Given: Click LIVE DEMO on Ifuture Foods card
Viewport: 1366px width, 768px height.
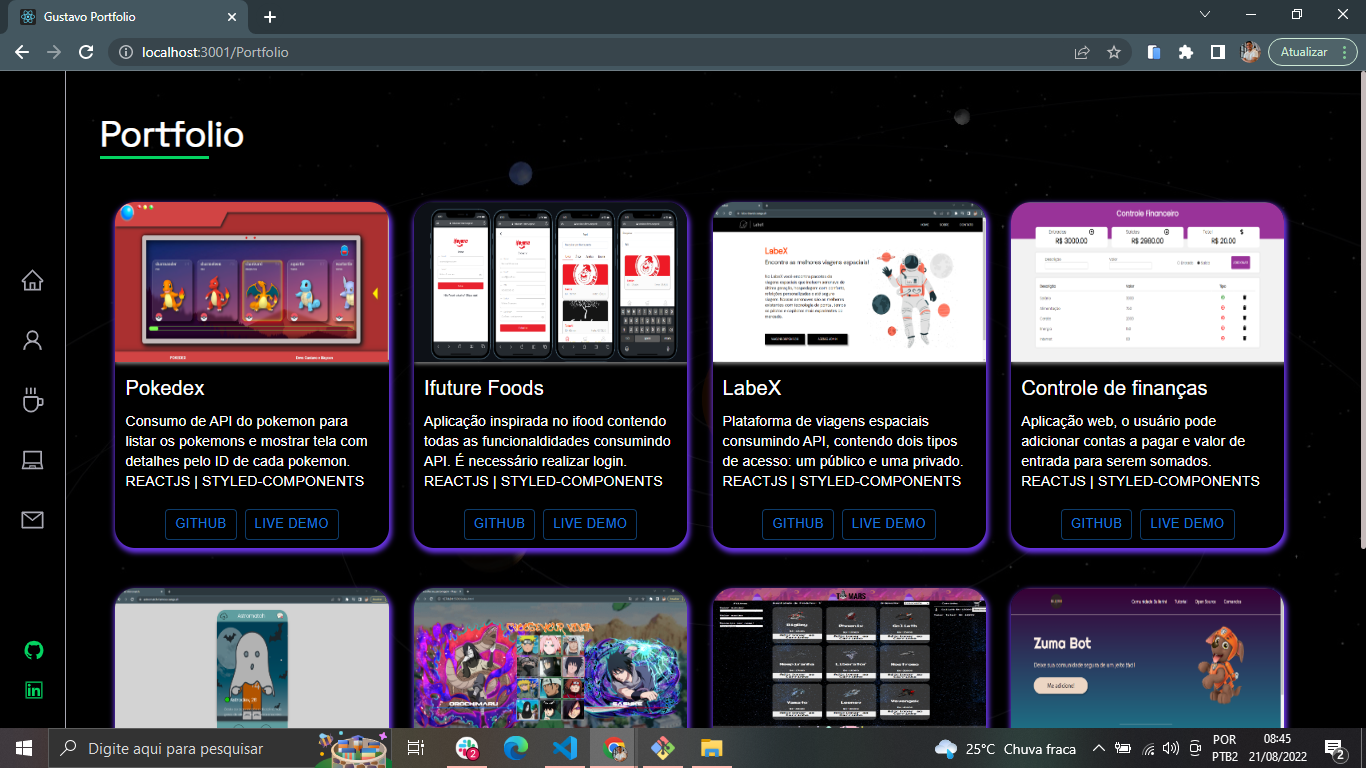Looking at the screenshot, I should pos(590,524).
